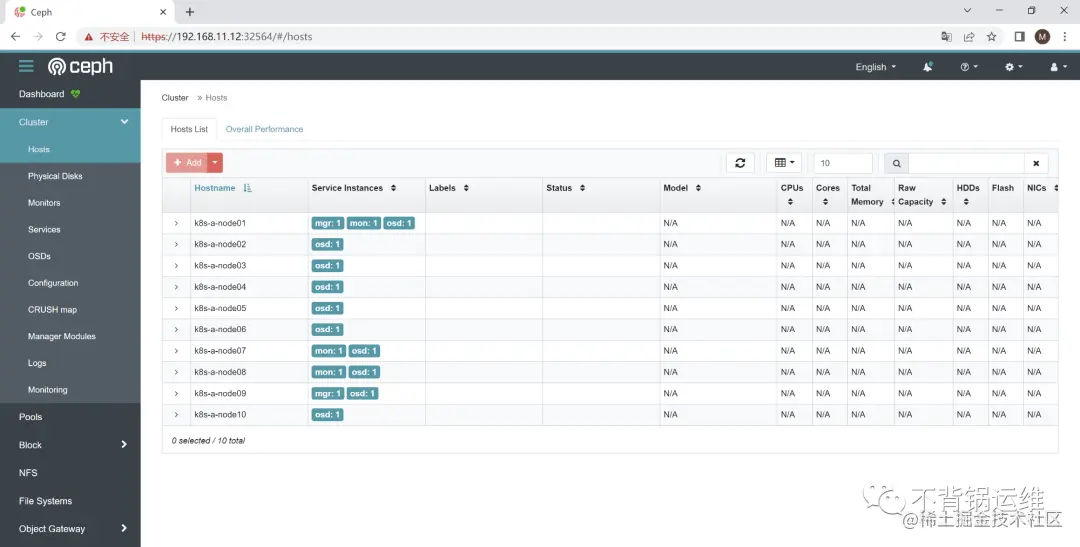This screenshot has width=1080, height=547.
Task: Expand row details for k8s-a-node10
Action: coord(176,415)
